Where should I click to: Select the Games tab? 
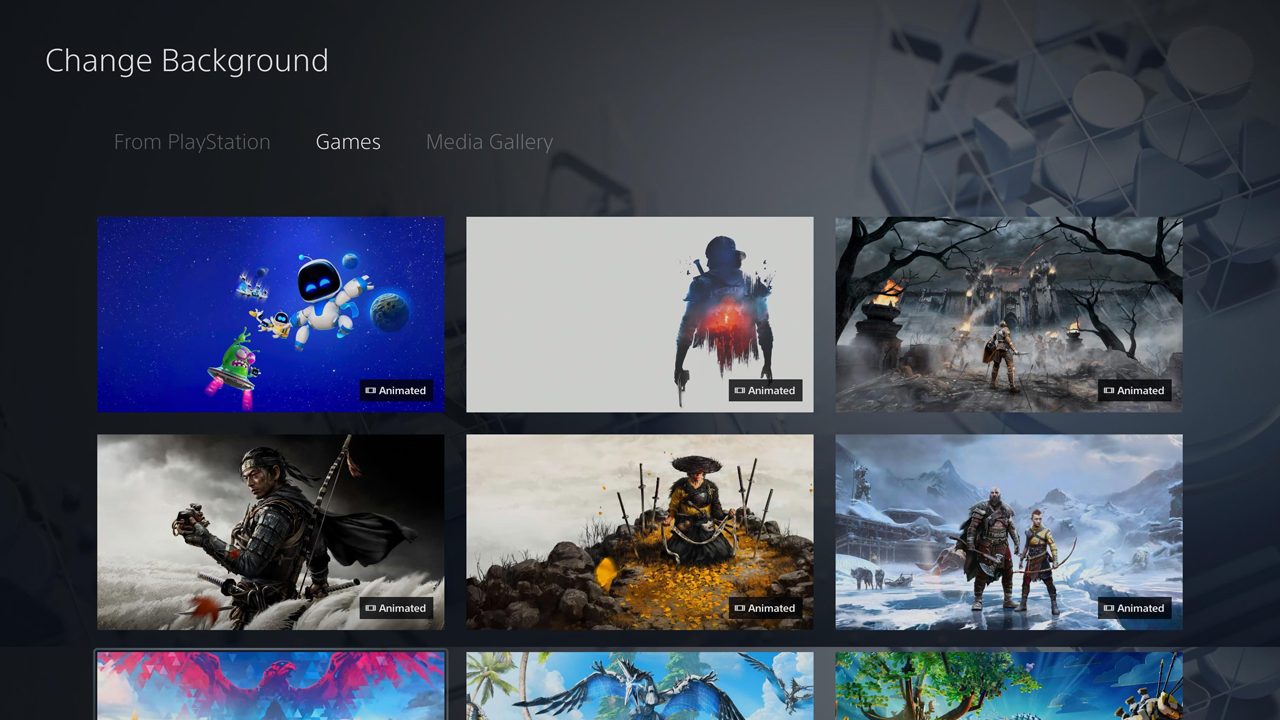(x=348, y=142)
